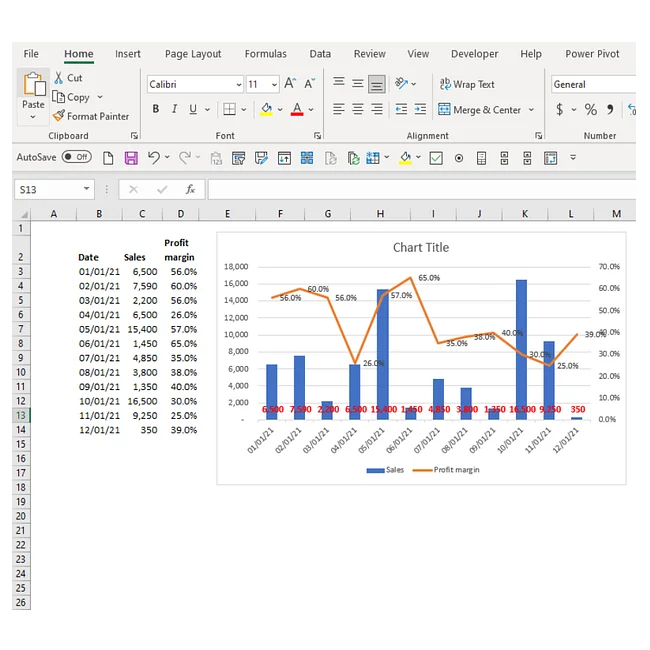Align text left
650x650 pixels.
[x=339, y=109]
